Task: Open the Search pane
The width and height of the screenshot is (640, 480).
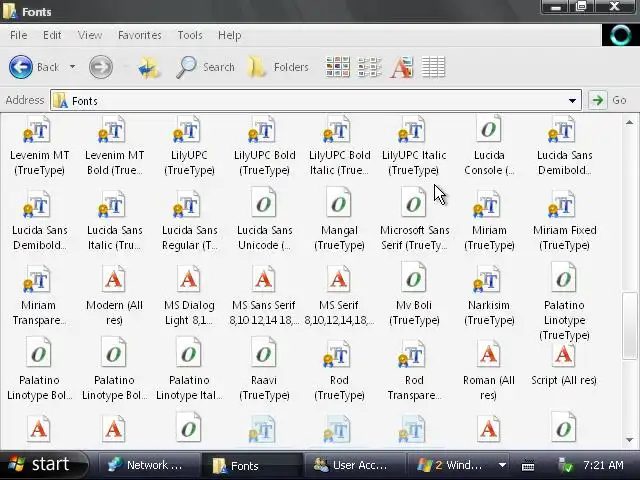Action: point(205,67)
